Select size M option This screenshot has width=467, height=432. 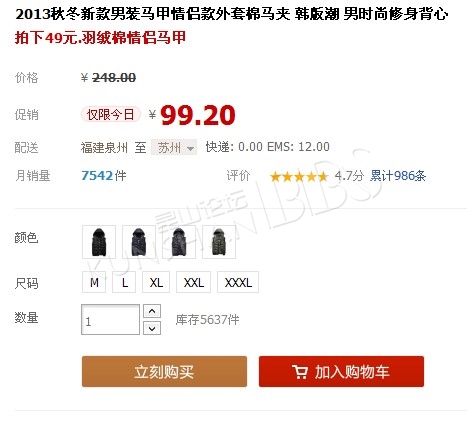pyautogui.click(x=94, y=282)
